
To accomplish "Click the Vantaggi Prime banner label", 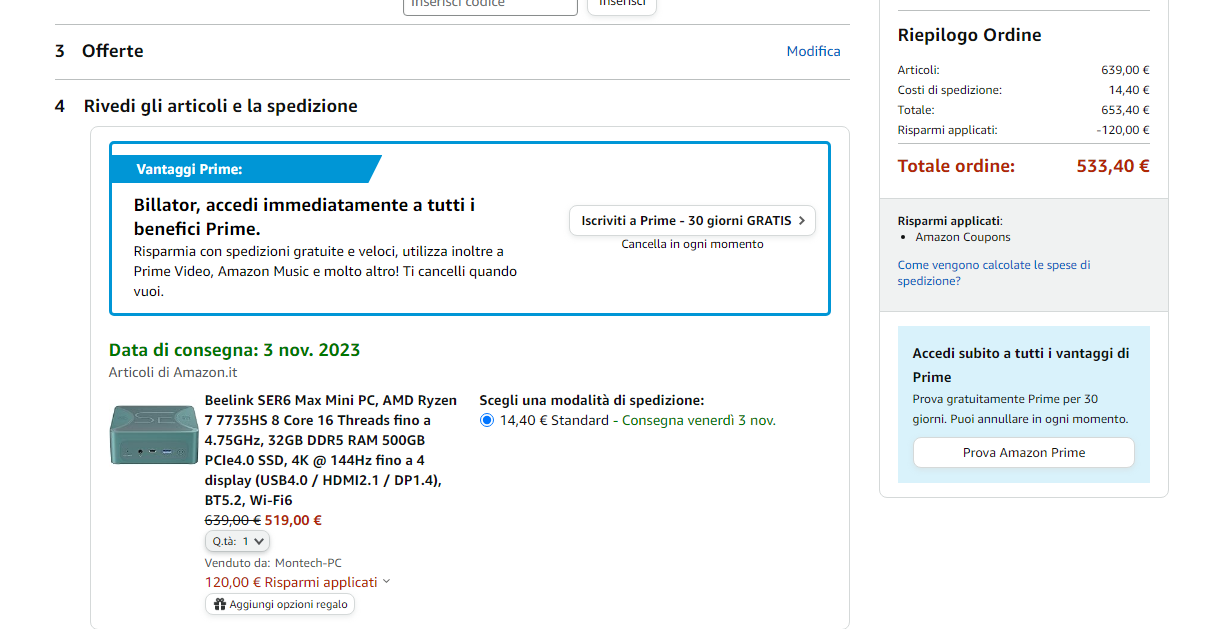I will click(x=189, y=170).
